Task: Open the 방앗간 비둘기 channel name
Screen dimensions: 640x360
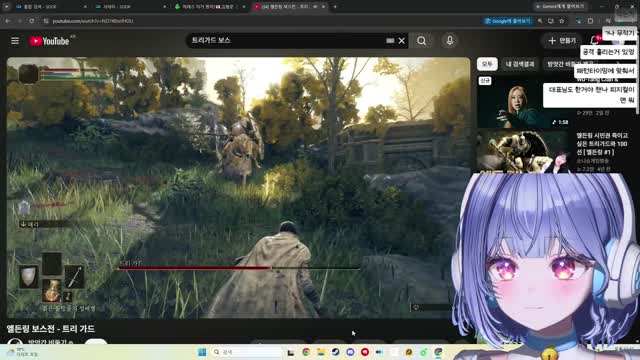Action: [47, 341]
